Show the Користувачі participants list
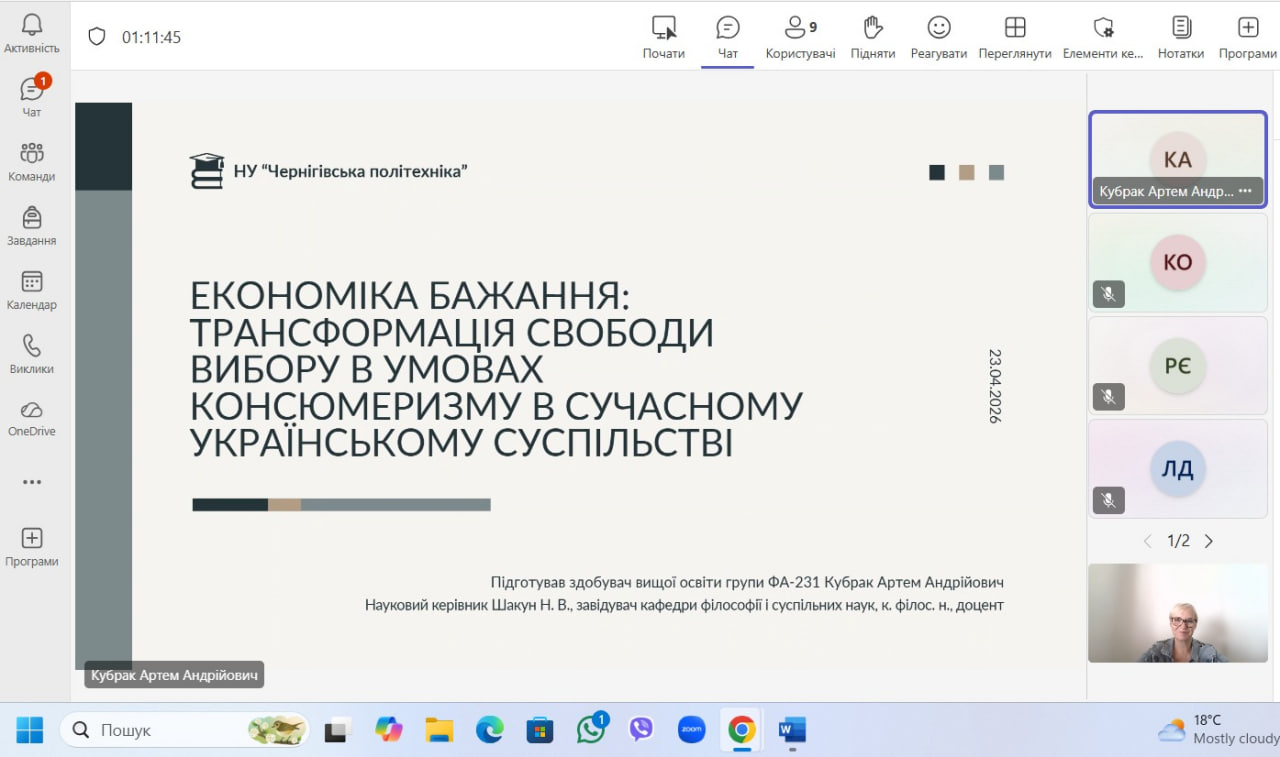Screen dimensions: 1280x757 coord(800,37)
